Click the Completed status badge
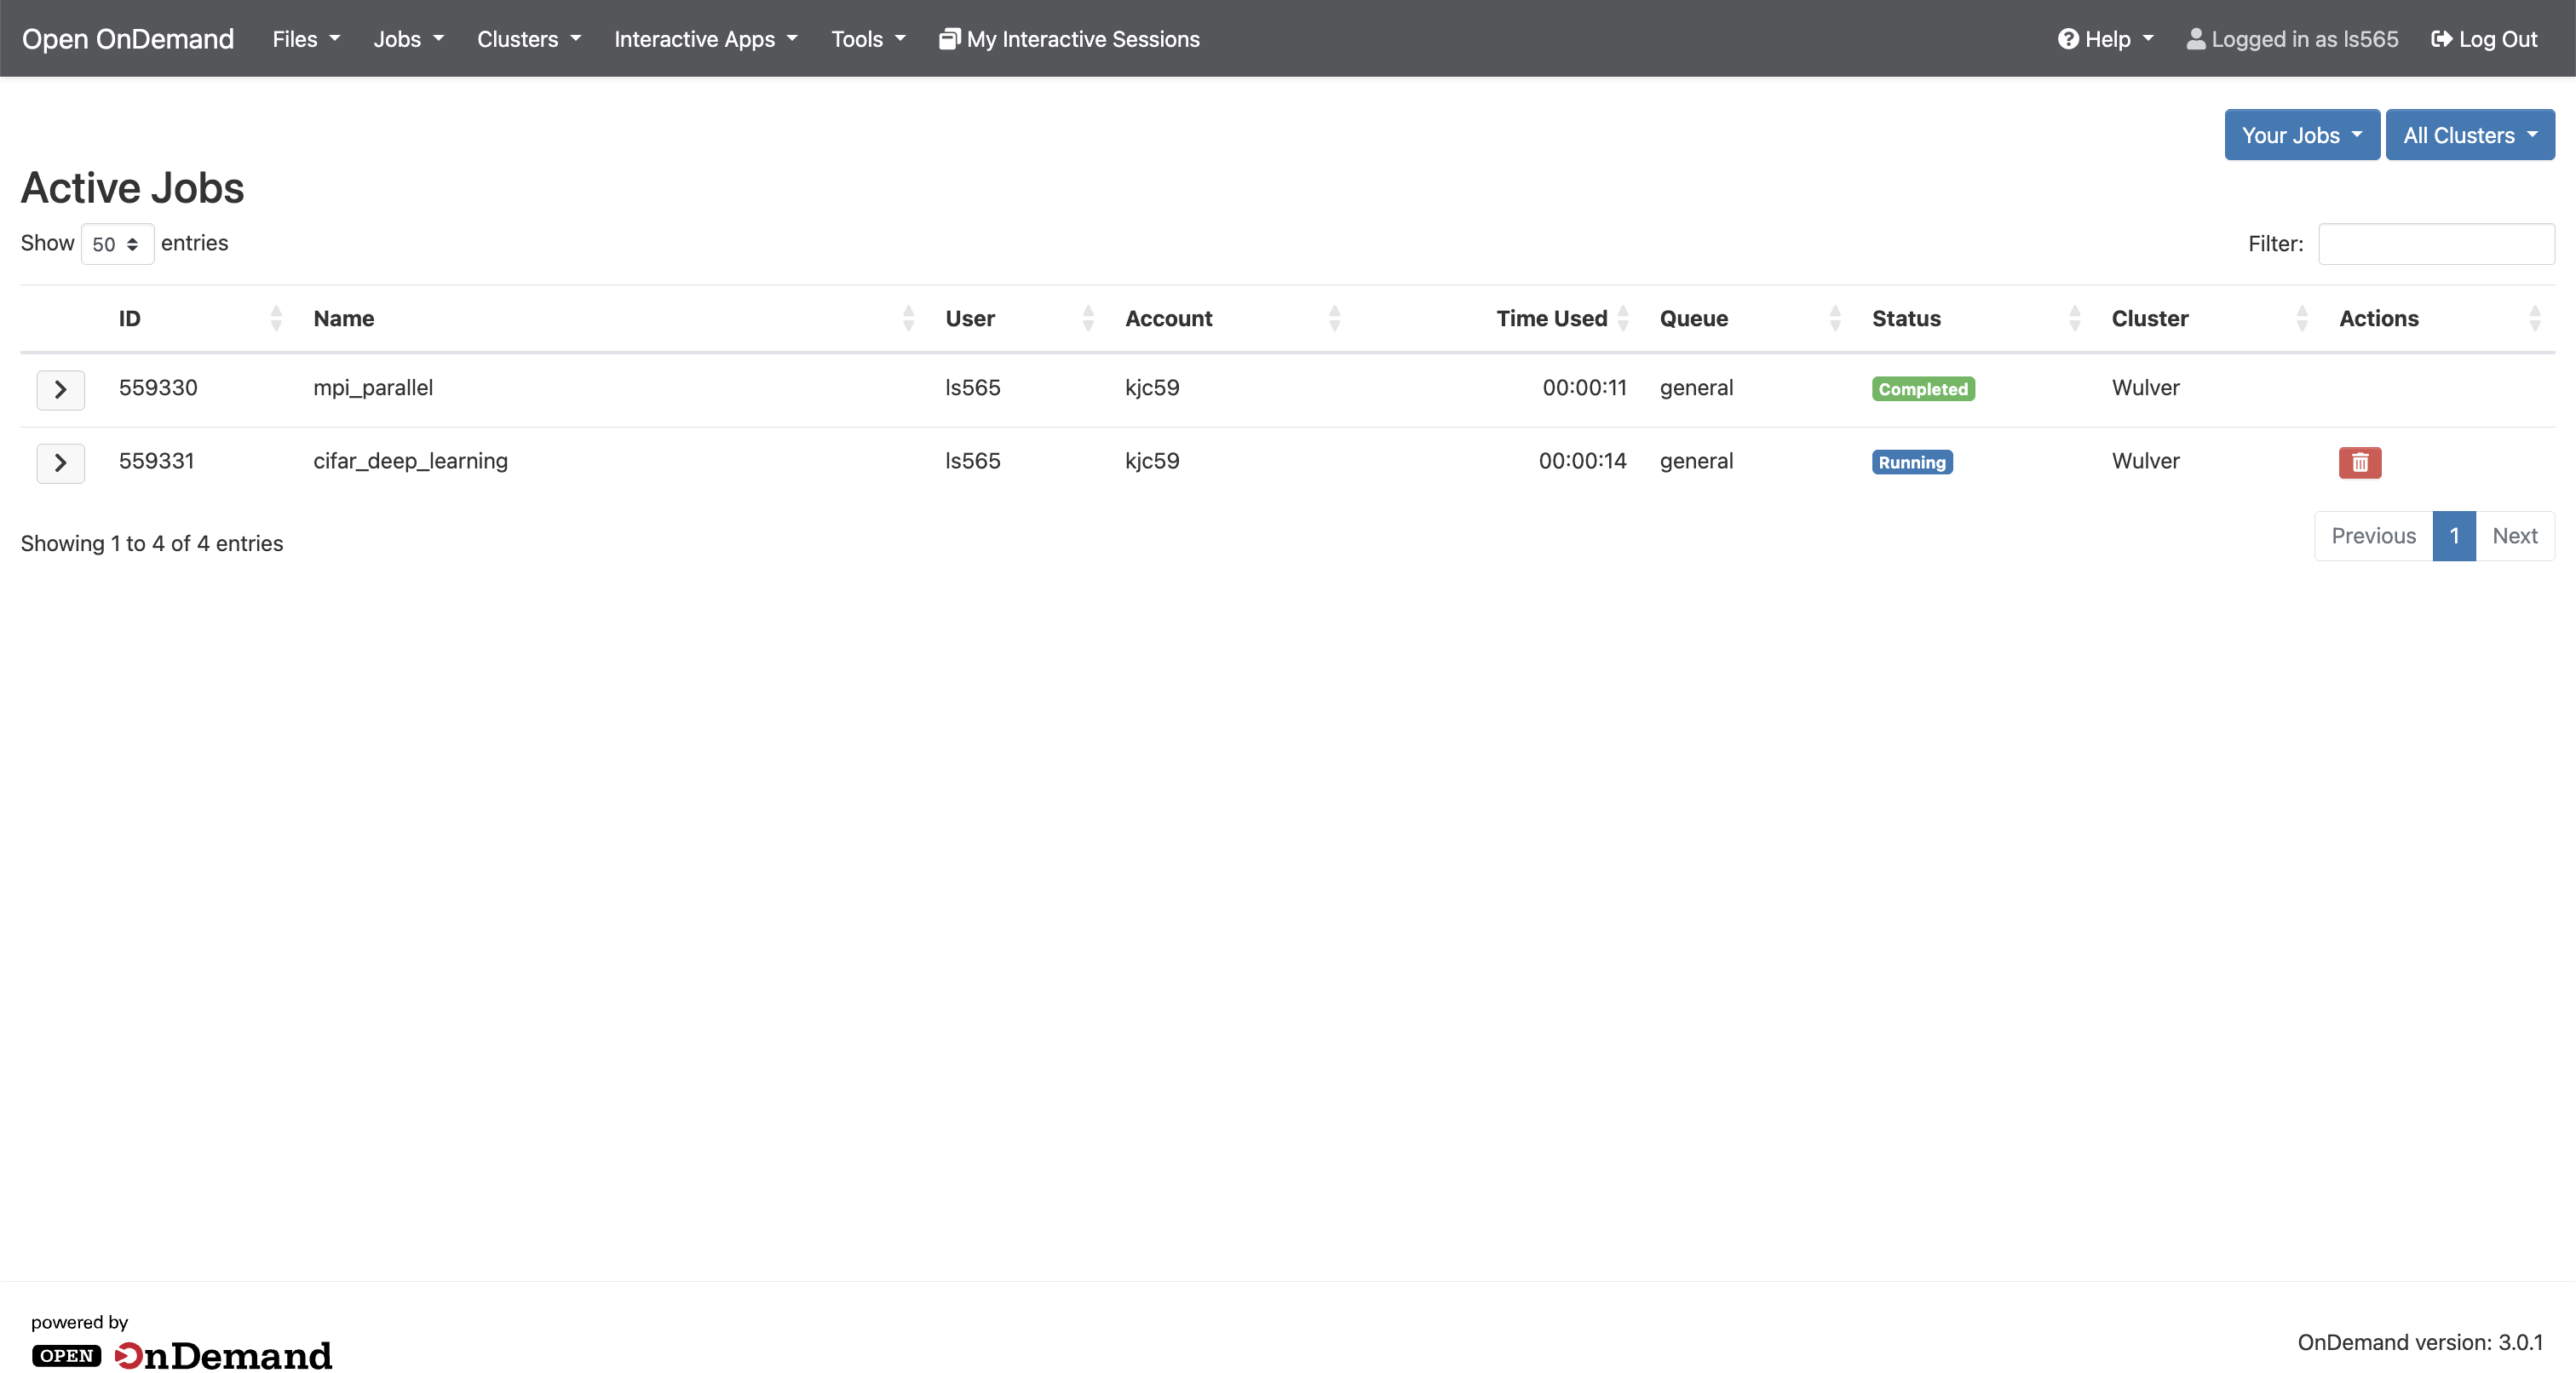2576x1373 pixels. [x=1923, y=389]
